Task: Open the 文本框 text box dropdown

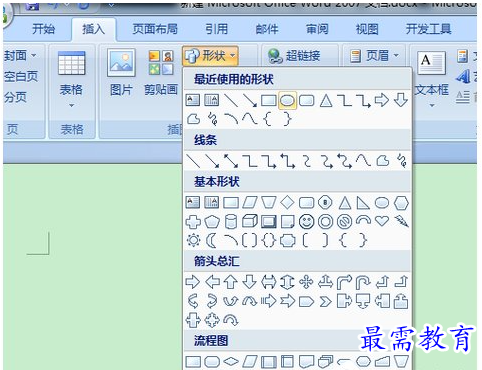Action: [432, 80]
